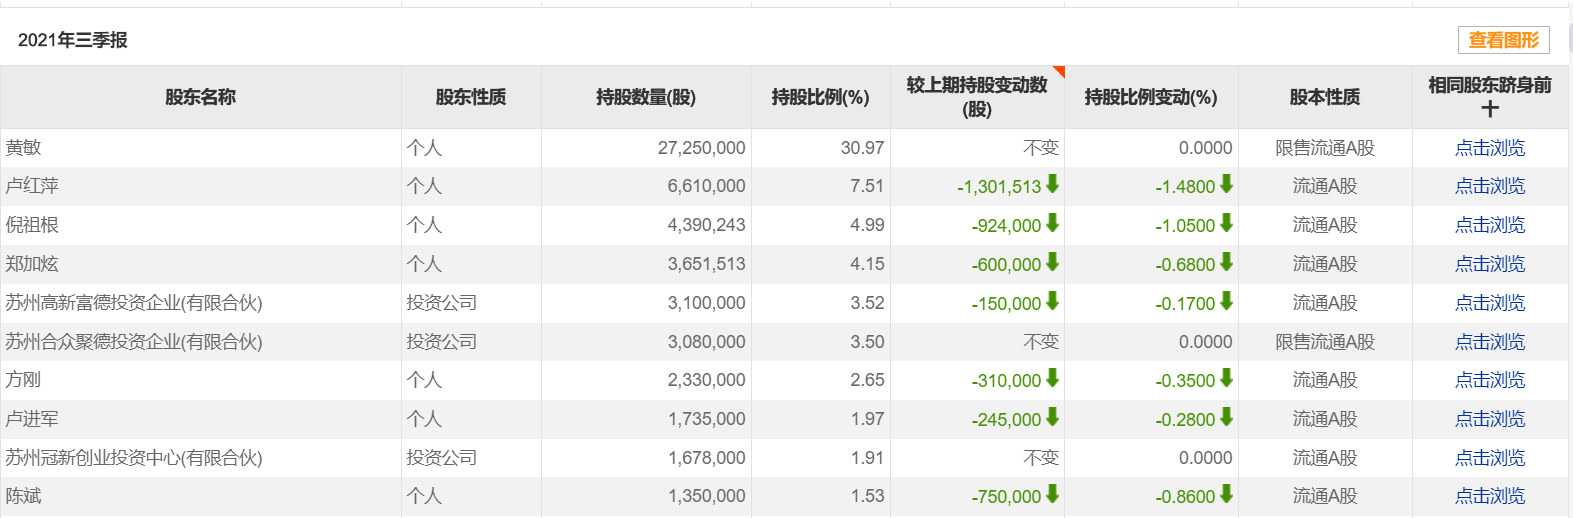Click green down arrow beside -0.3500
Viewport: 1573px width, 518px height.
pyautogui.click(x=1226, y=379)
